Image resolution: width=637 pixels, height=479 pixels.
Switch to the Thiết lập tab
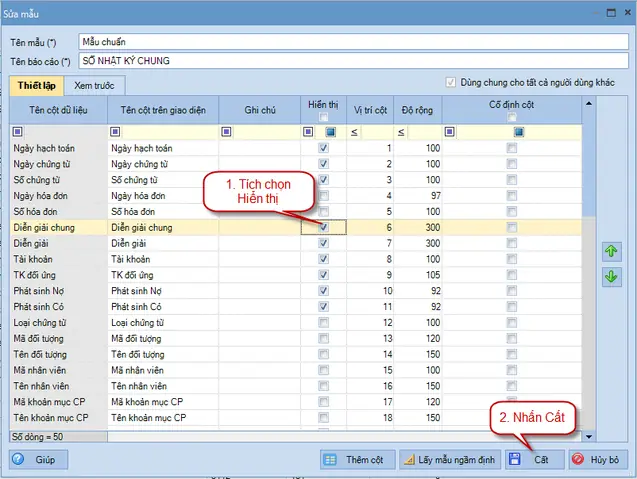pos(37,86)
